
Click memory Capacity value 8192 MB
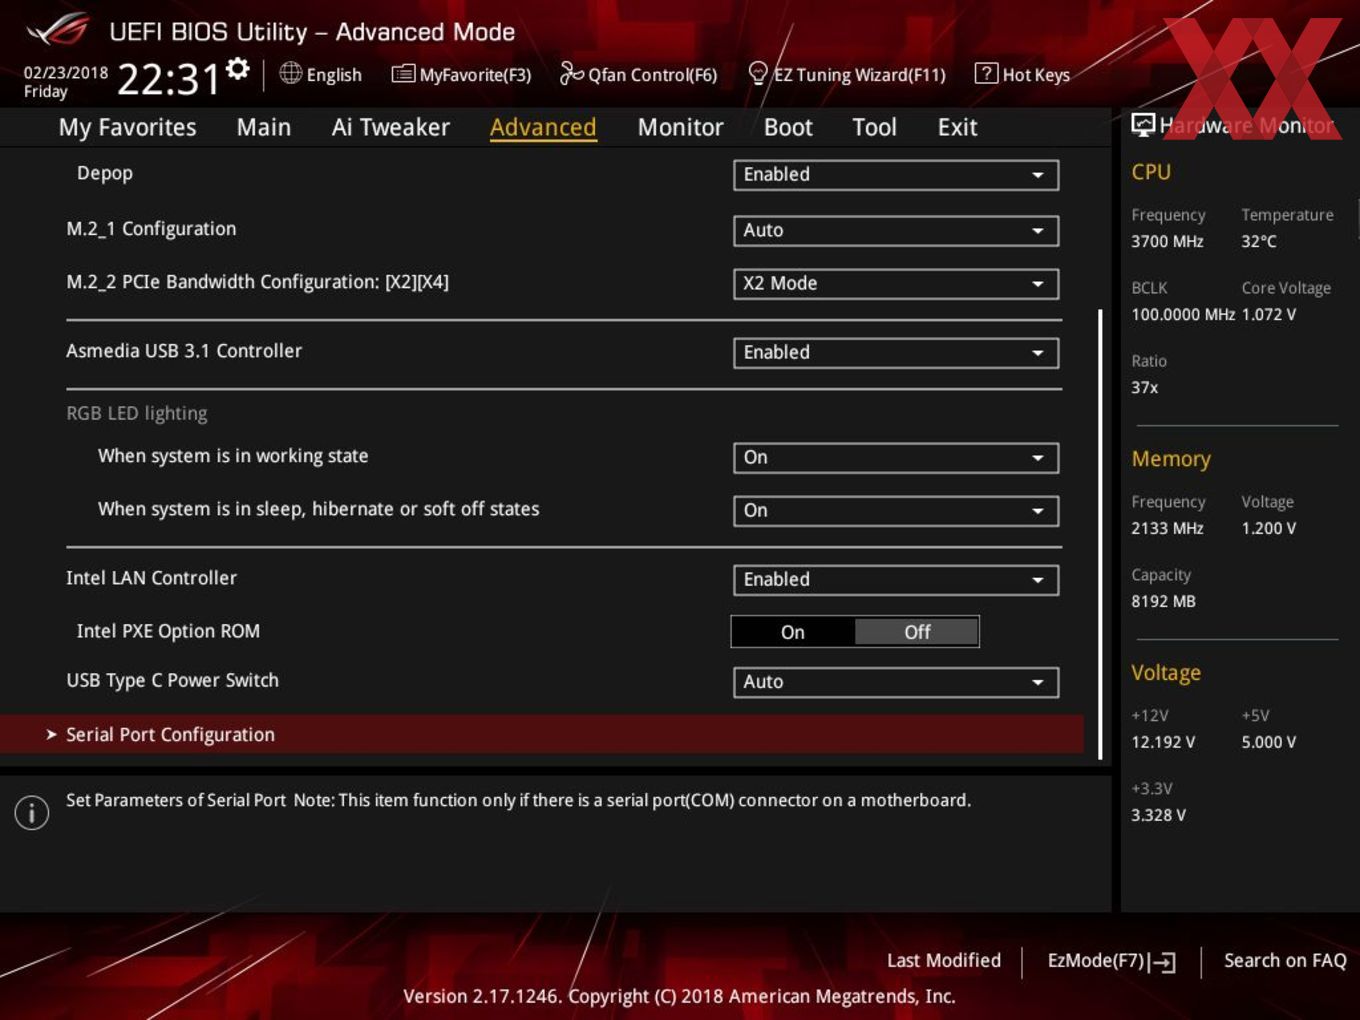pos(1163,601)
